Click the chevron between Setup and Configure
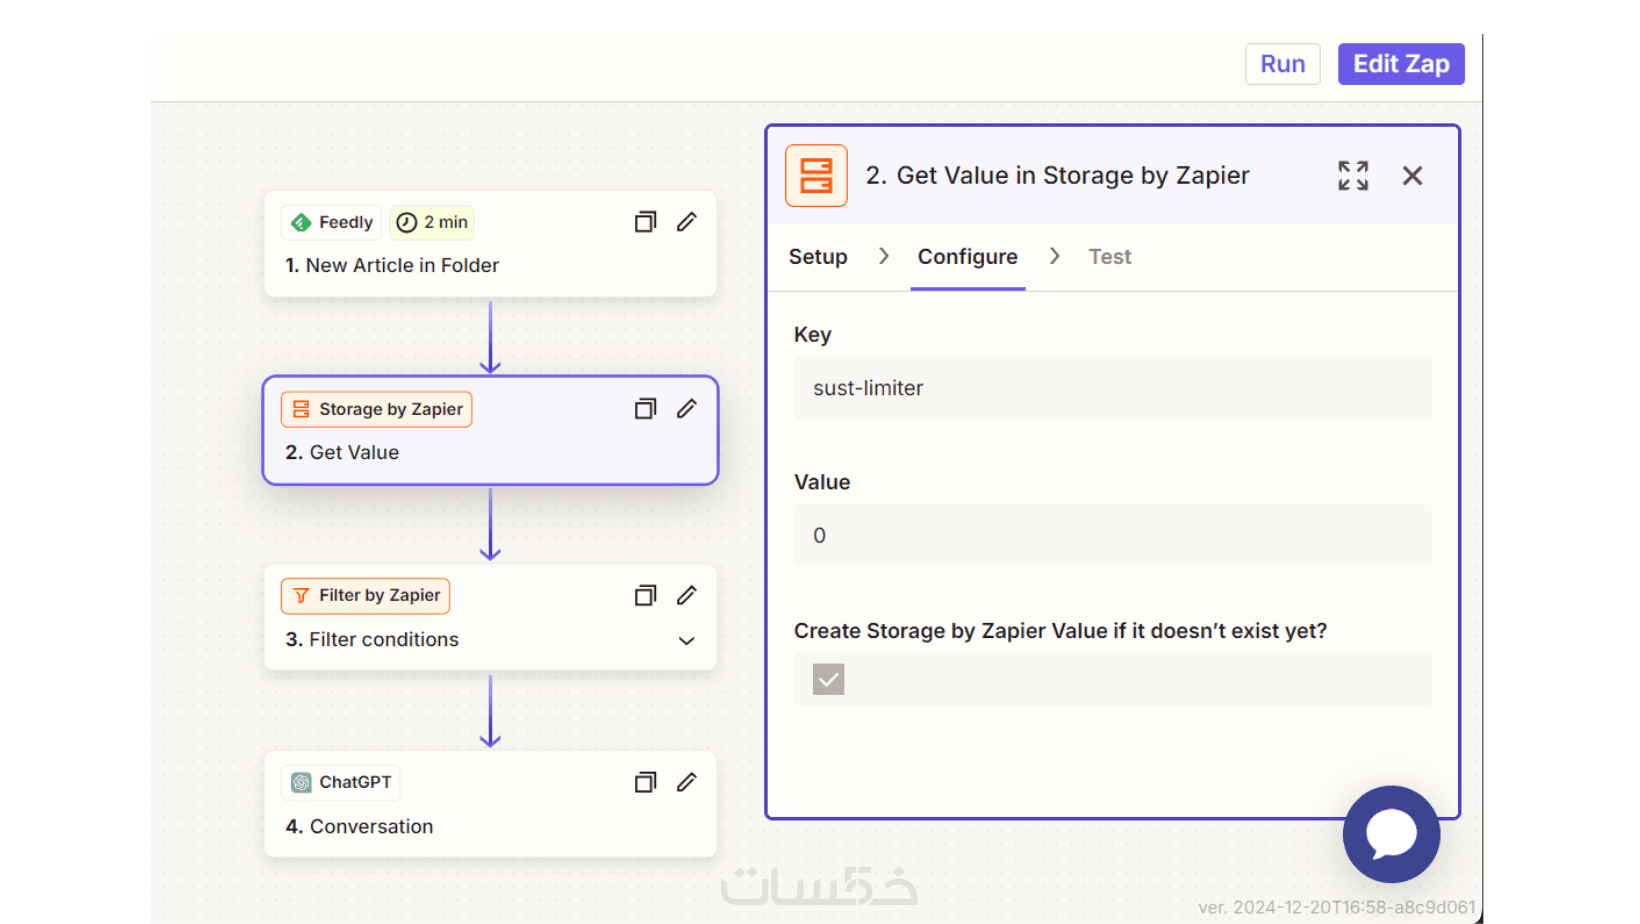1640x924 pixels. [x=883, y=257]
